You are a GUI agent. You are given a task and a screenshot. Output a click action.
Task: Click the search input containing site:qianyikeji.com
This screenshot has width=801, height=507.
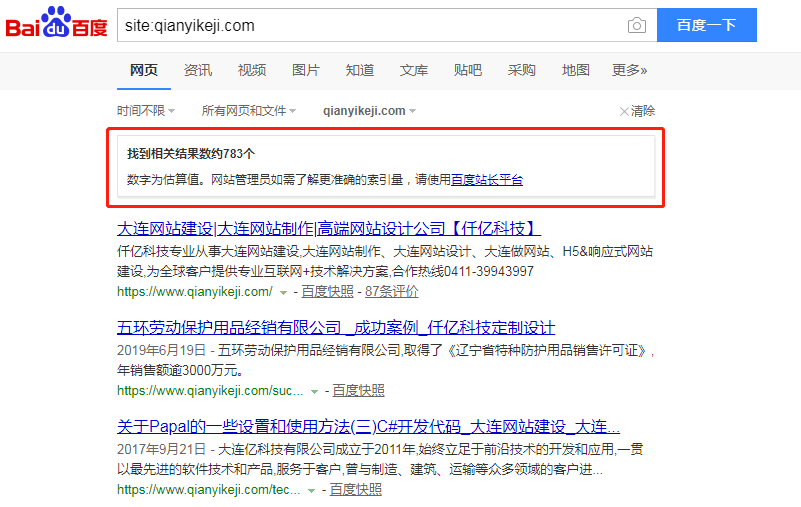pos(370,25)
